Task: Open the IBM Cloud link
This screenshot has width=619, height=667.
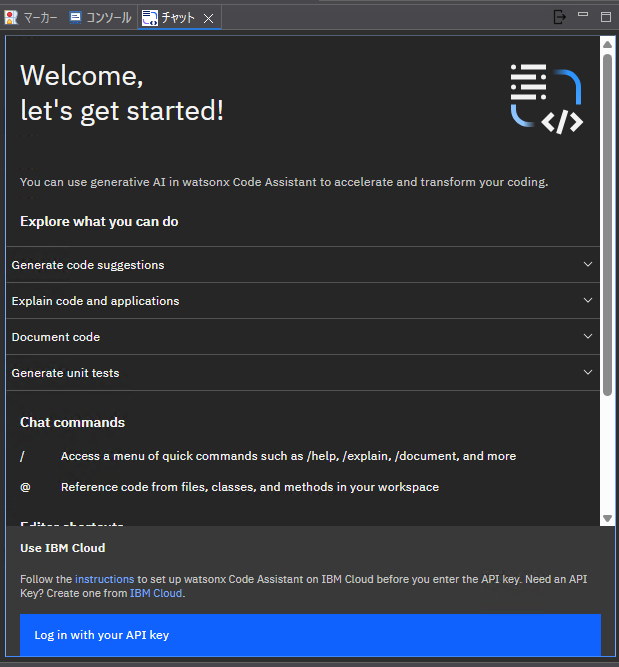Action: click(156, 593)
